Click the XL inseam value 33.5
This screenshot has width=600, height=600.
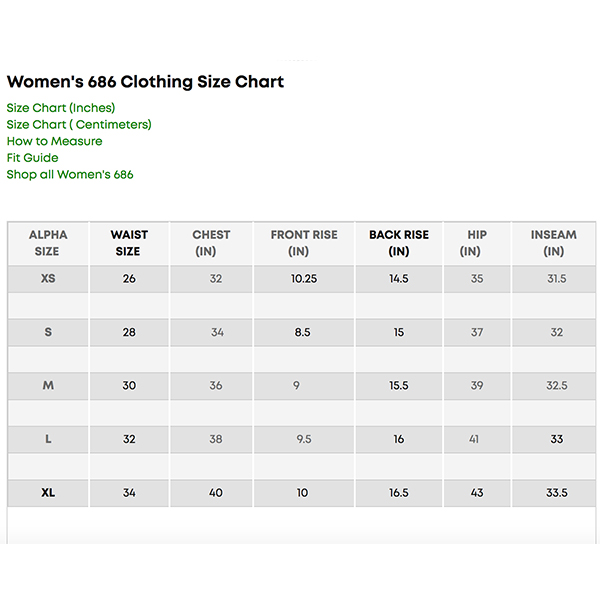click(x=556, y=493)
